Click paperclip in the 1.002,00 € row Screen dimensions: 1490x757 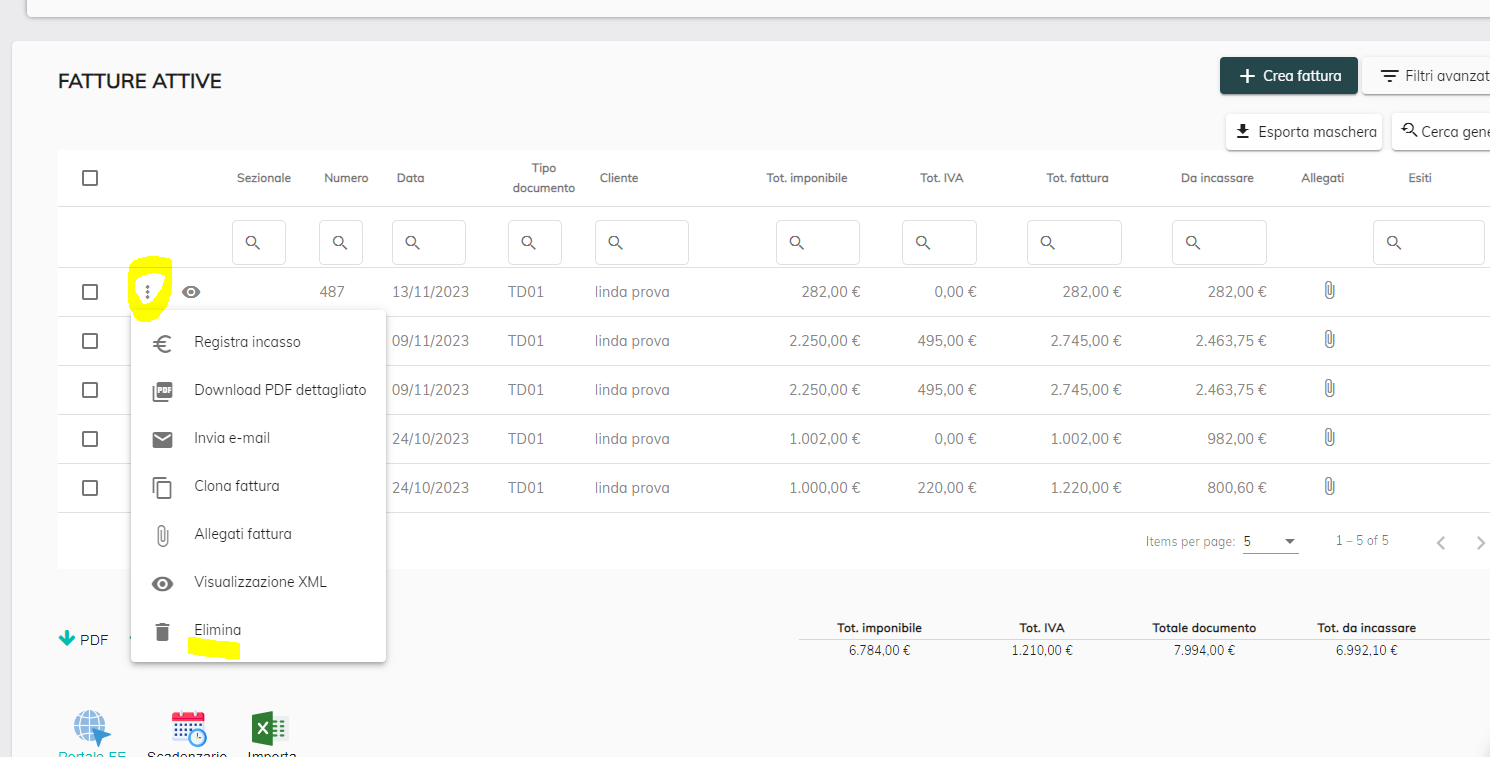[1329, 437]
